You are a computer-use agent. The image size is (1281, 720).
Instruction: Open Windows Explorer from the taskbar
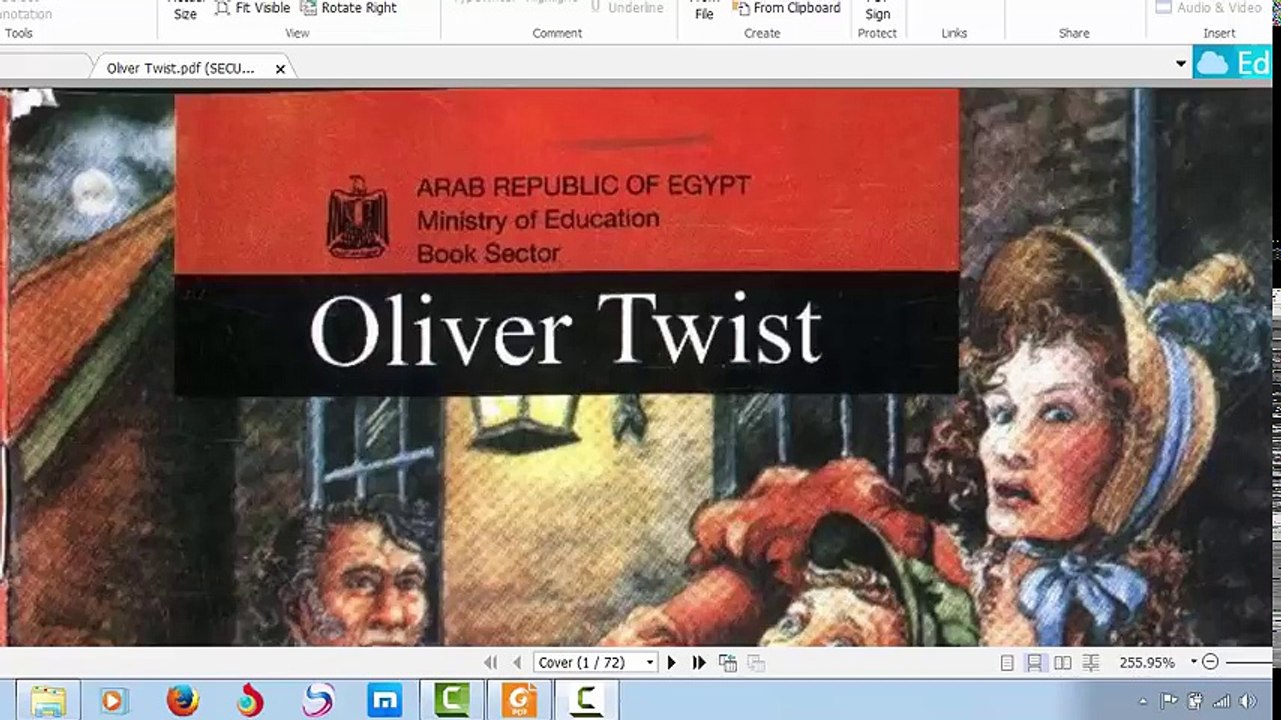[47, 700]
